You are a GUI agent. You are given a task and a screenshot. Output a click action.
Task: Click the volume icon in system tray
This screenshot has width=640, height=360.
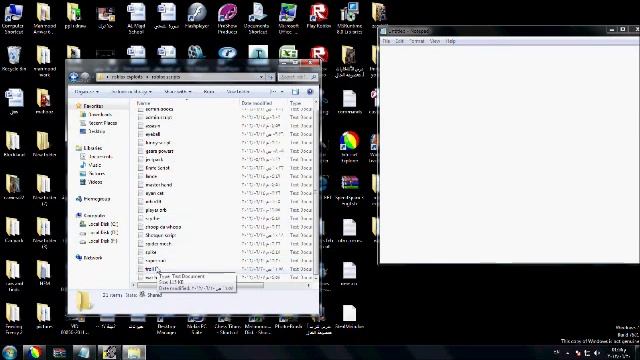(597, 353)
